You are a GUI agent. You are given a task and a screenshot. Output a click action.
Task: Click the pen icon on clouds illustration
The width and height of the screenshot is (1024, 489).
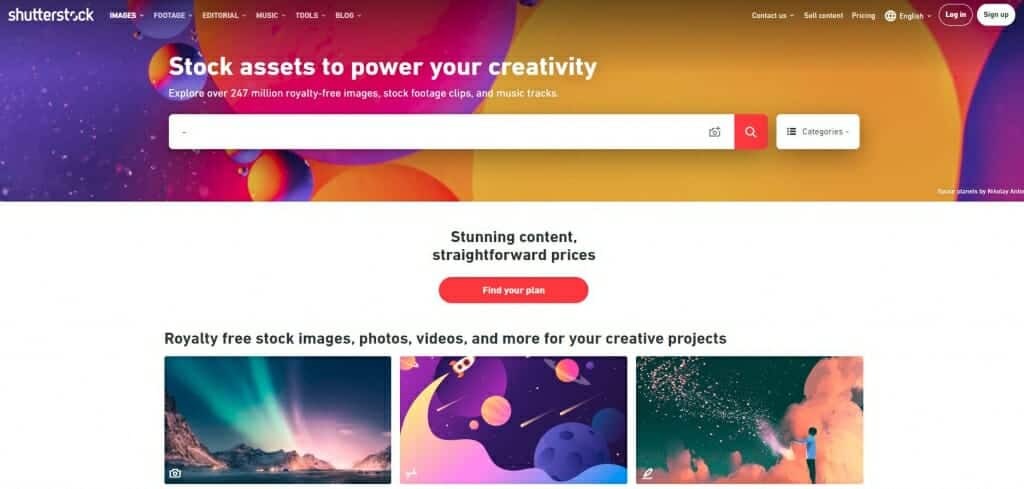pyautogui.click(x=647, y=473)
